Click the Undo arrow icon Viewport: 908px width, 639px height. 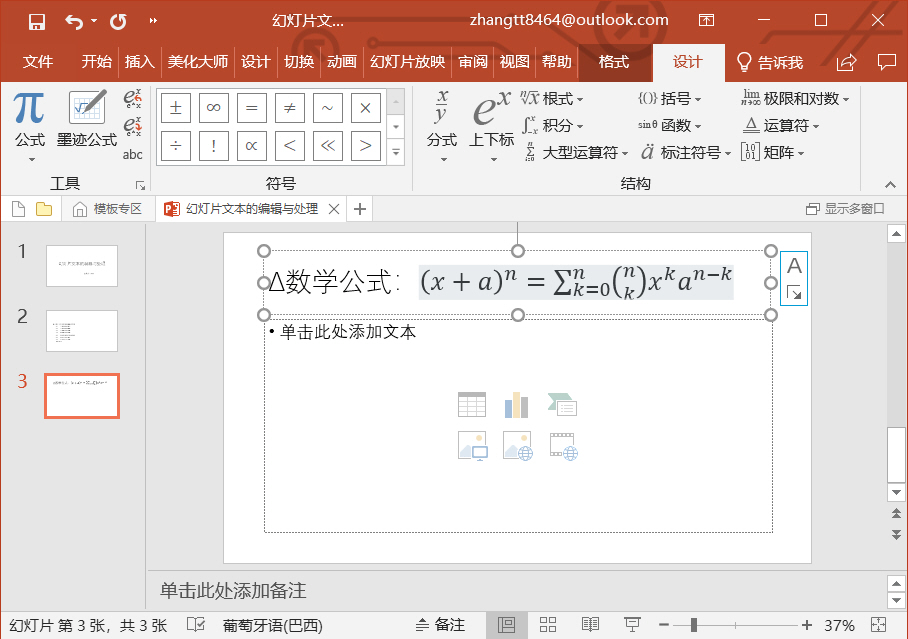click(74, 21)
